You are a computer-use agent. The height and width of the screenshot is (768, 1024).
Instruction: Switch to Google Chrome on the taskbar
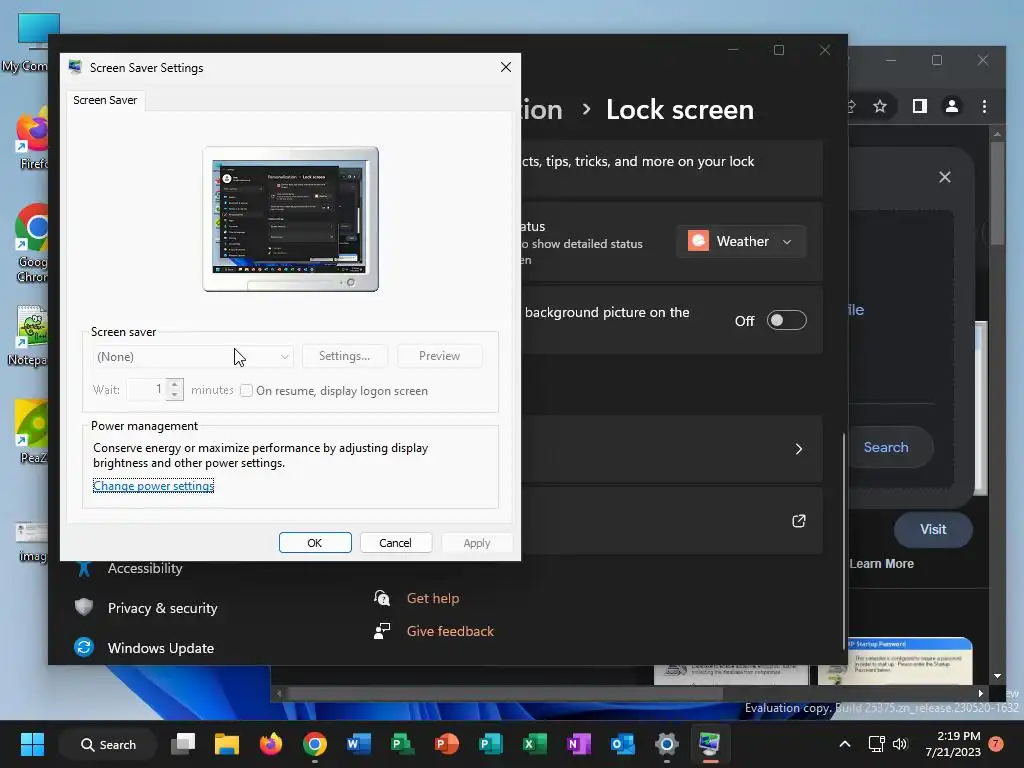click(x=315, y=744)
